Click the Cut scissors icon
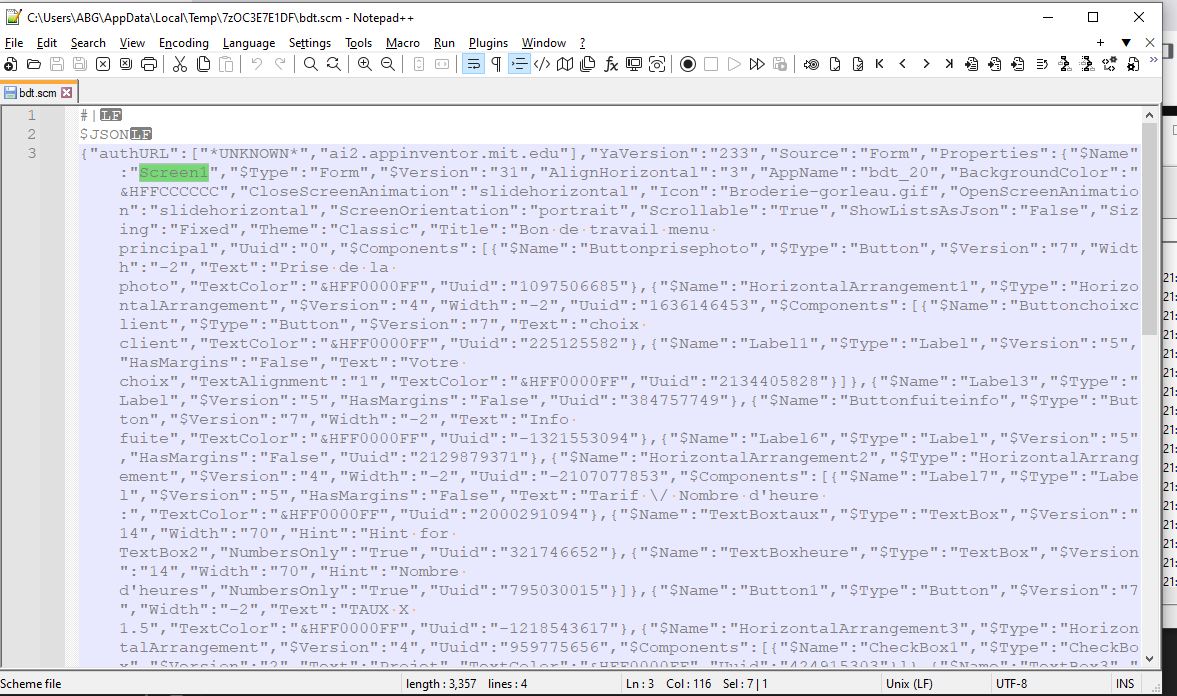 [180, 64]
